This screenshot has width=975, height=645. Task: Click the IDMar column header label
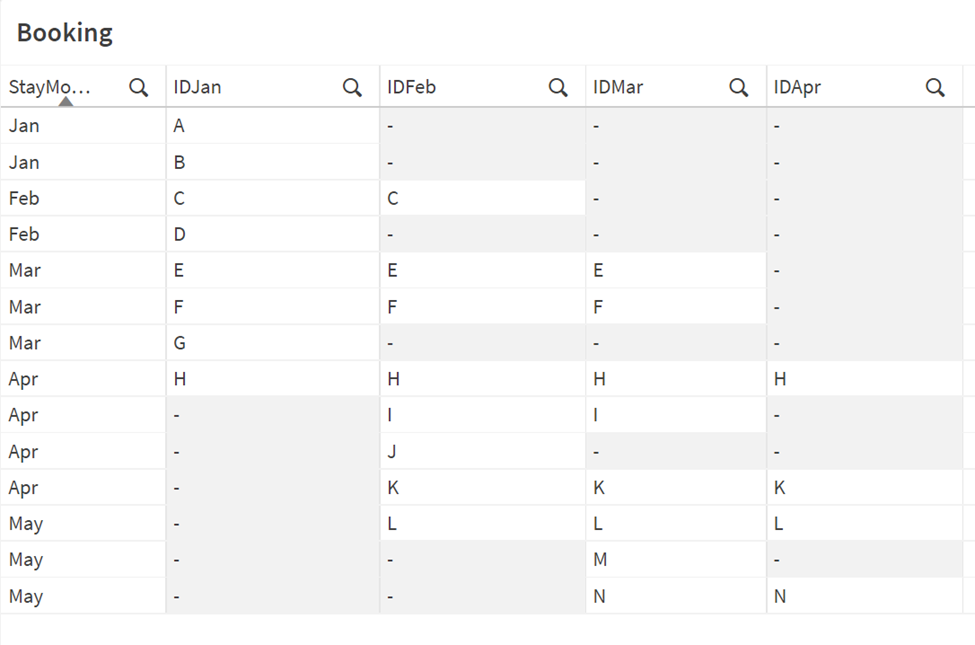[618, 88]
